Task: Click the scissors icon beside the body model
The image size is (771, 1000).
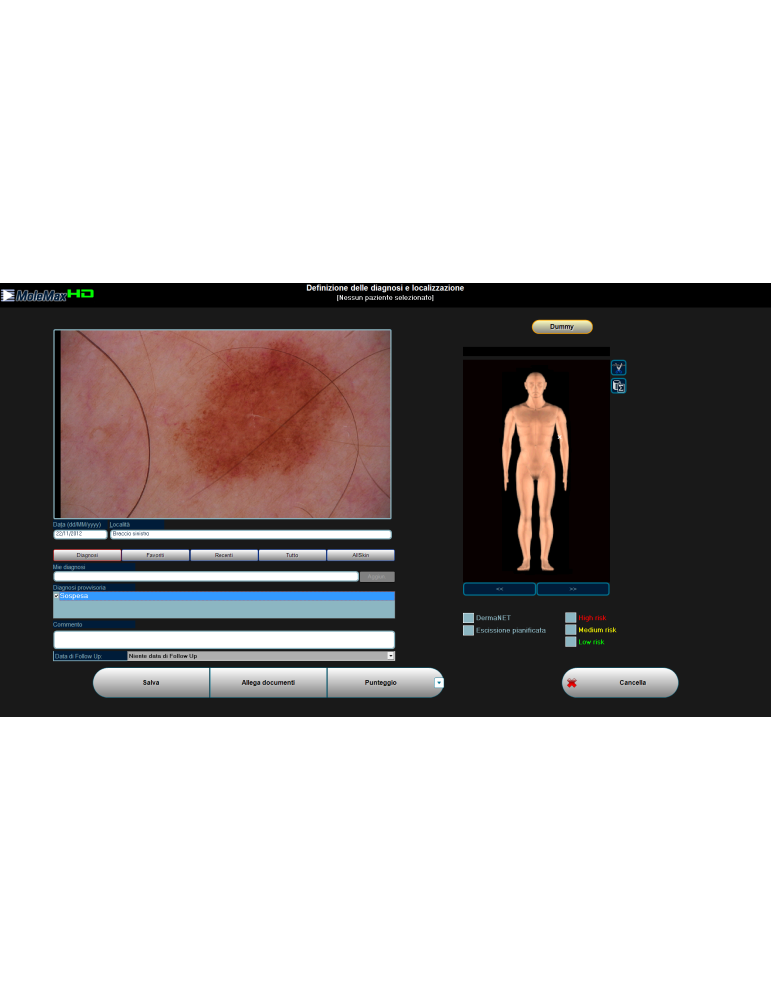Action: pyautogui.click(x=618, y=368)
